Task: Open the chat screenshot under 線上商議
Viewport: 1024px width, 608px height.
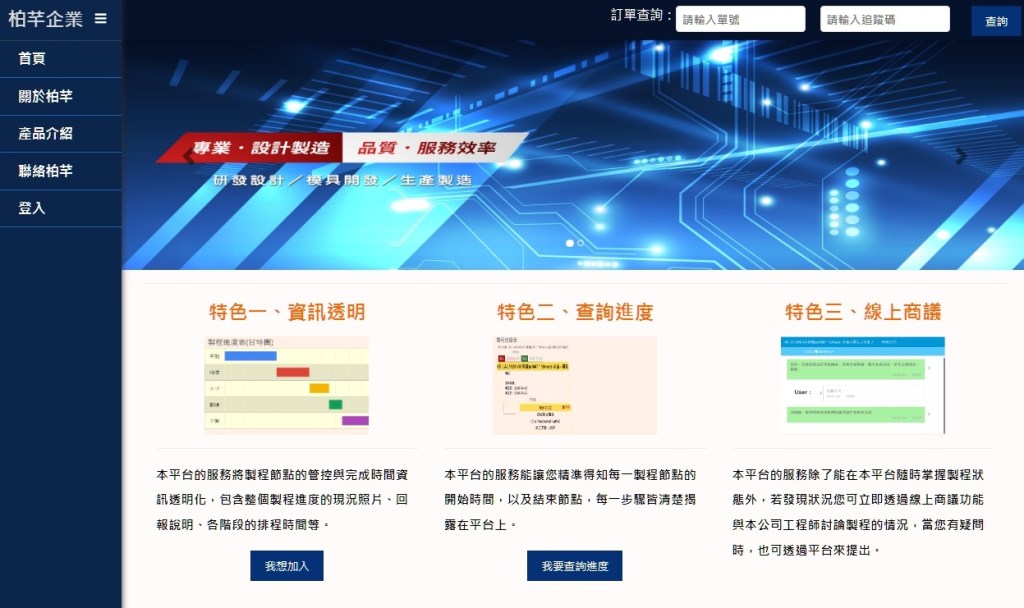Action: coord(863,385)
